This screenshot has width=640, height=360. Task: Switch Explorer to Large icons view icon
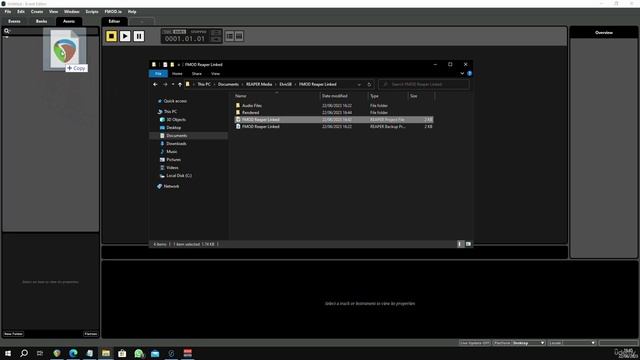tap(468, 244)
